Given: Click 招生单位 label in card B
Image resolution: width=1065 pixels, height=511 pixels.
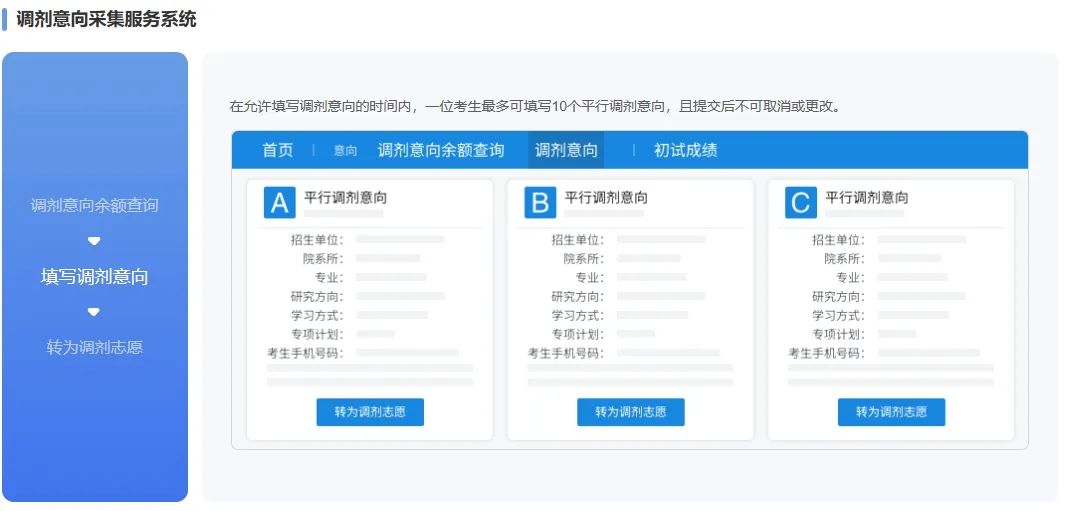Looking at the screenshot, I should pos(578,240).
